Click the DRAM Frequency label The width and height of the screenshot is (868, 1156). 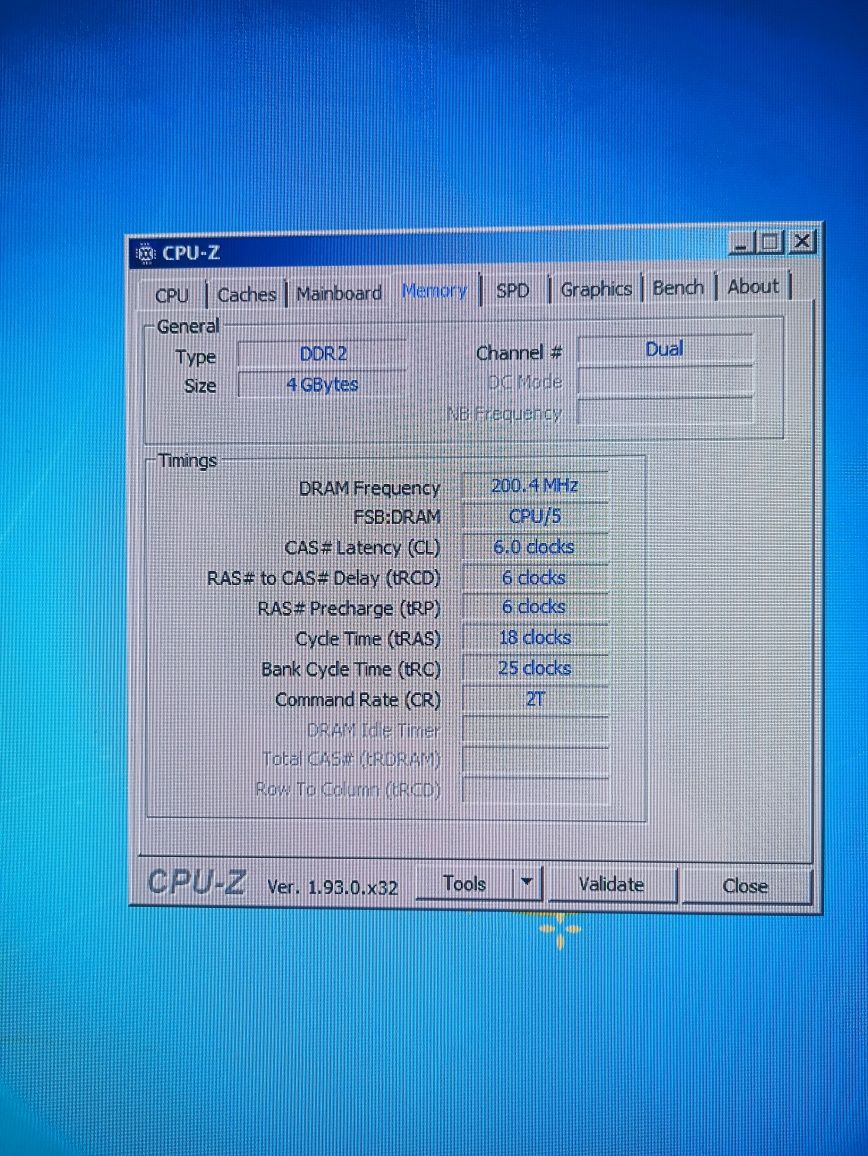pos(369,488)
